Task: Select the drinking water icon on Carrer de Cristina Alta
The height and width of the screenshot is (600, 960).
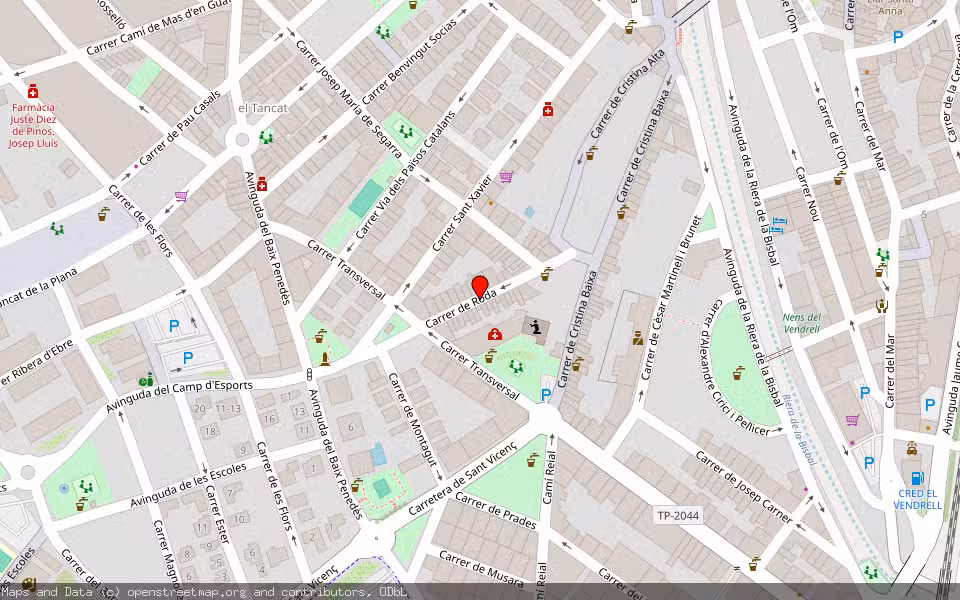Action: click(590, 153)
